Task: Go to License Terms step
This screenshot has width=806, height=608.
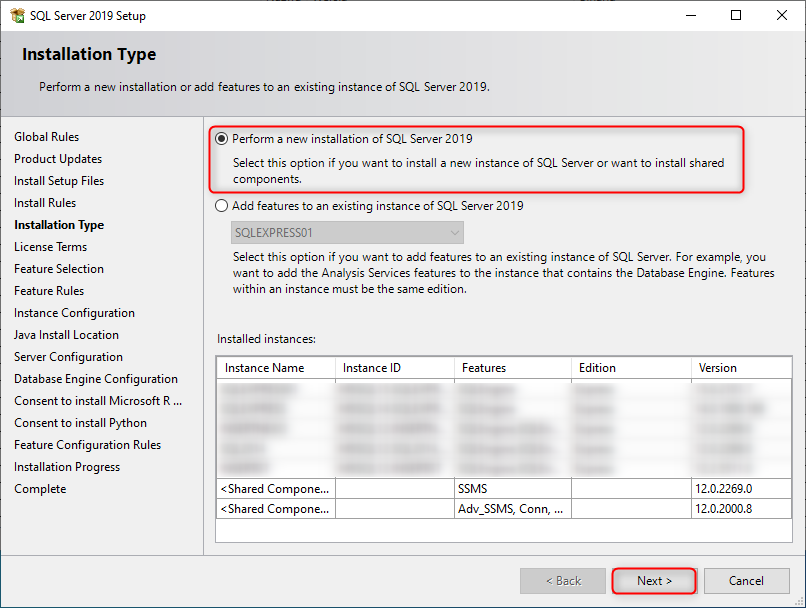Action: pyautogui.click(x=50, y=247)
